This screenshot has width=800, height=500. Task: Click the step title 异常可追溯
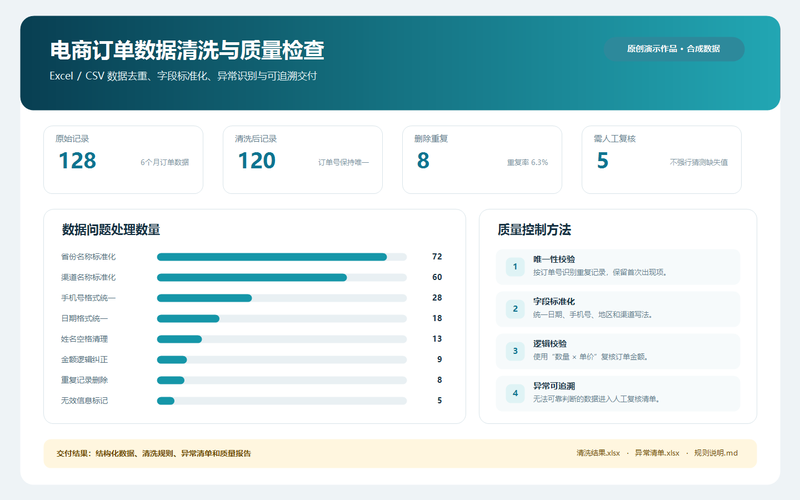click(554, 386)
